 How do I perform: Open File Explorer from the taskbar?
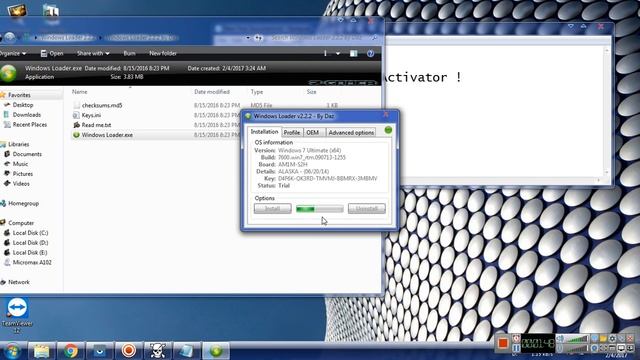(41, 351)
